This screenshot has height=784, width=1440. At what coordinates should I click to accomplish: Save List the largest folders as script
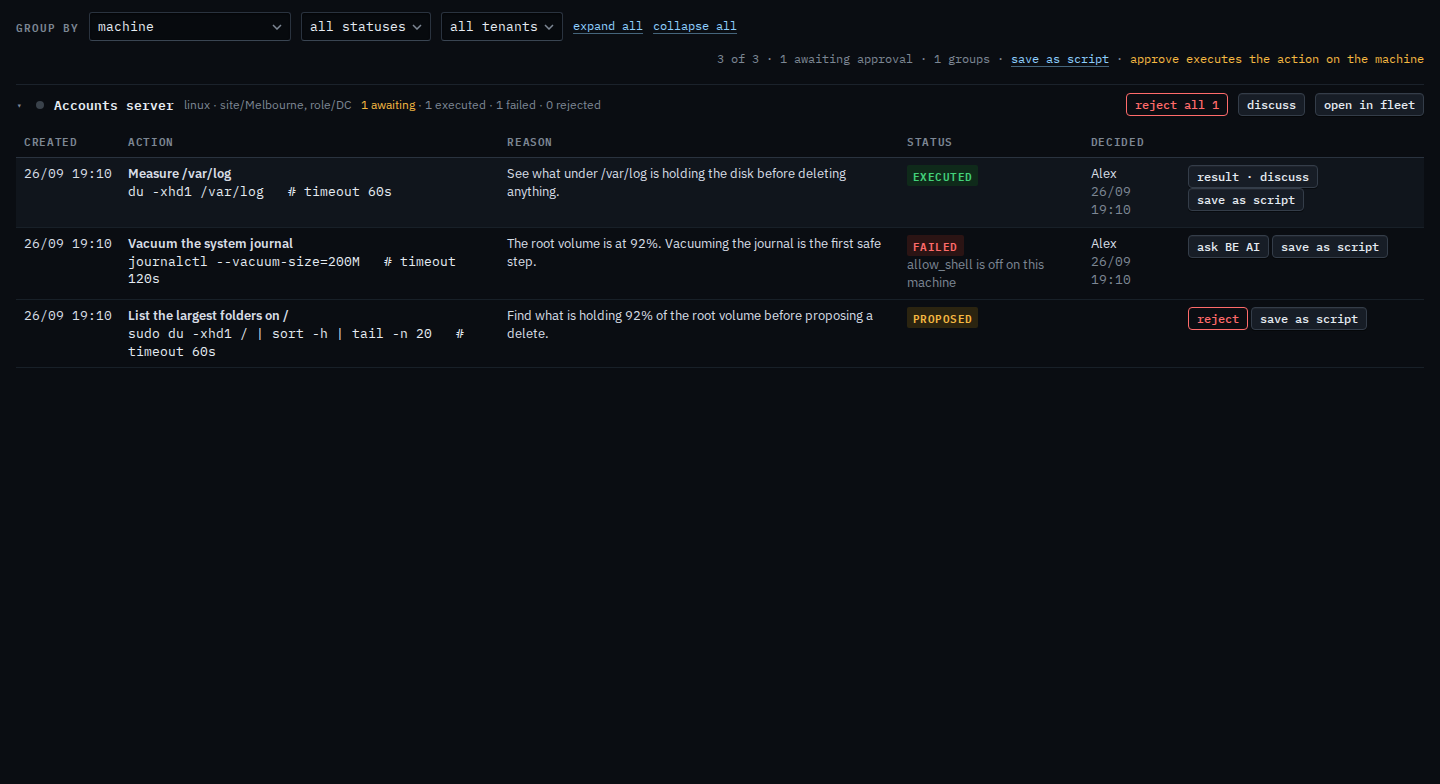[1309, 319]
